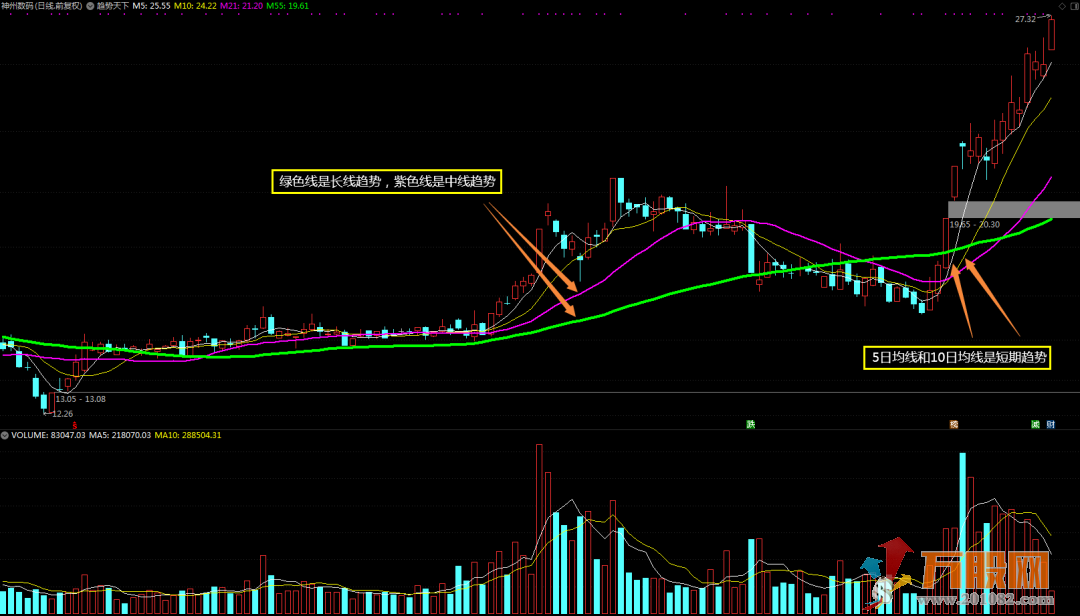Select the volume MA5: 218070.03 label

(x=120, y=435)
